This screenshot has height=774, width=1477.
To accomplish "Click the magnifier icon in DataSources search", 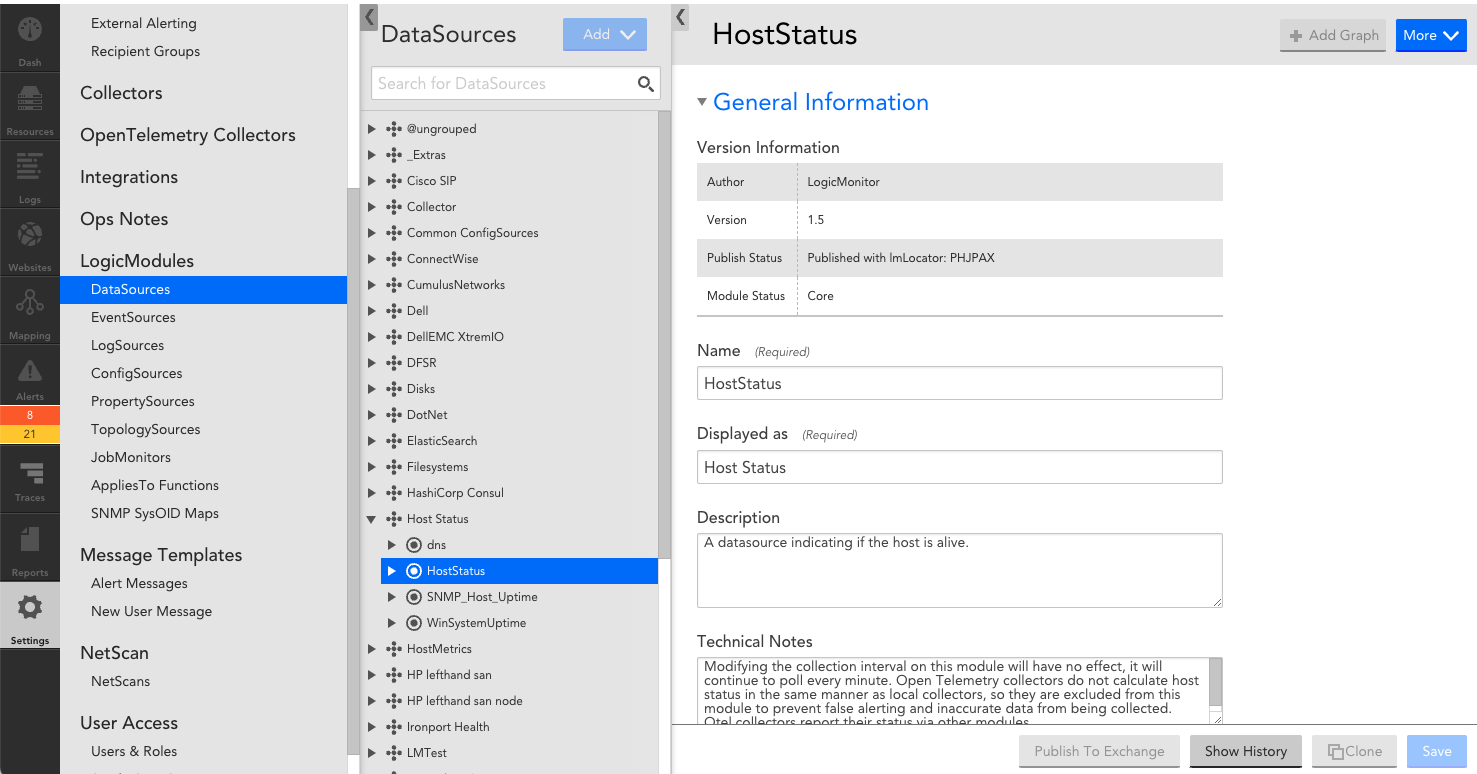I will pos(646,84).
